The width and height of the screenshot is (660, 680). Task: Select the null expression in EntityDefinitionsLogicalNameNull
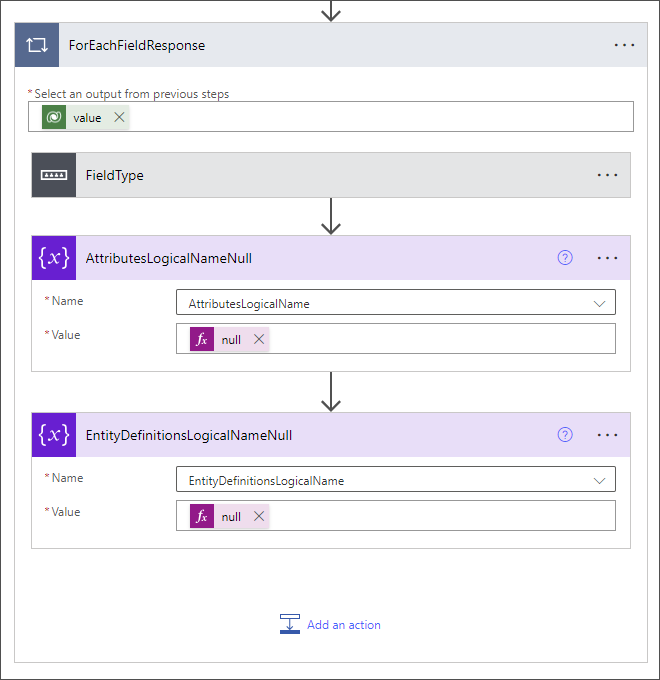231,517
